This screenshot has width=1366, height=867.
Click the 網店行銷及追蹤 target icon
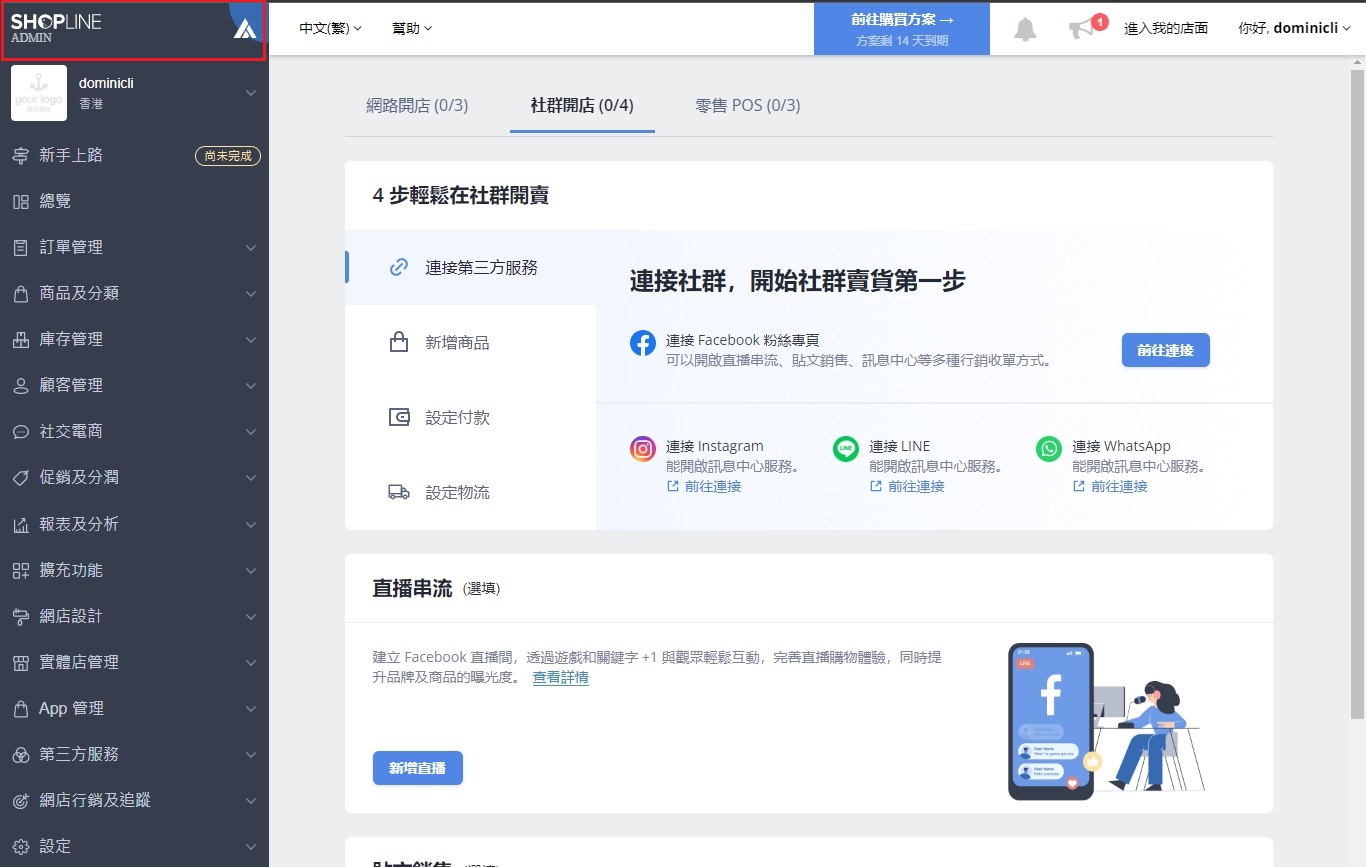coord(21,801)
